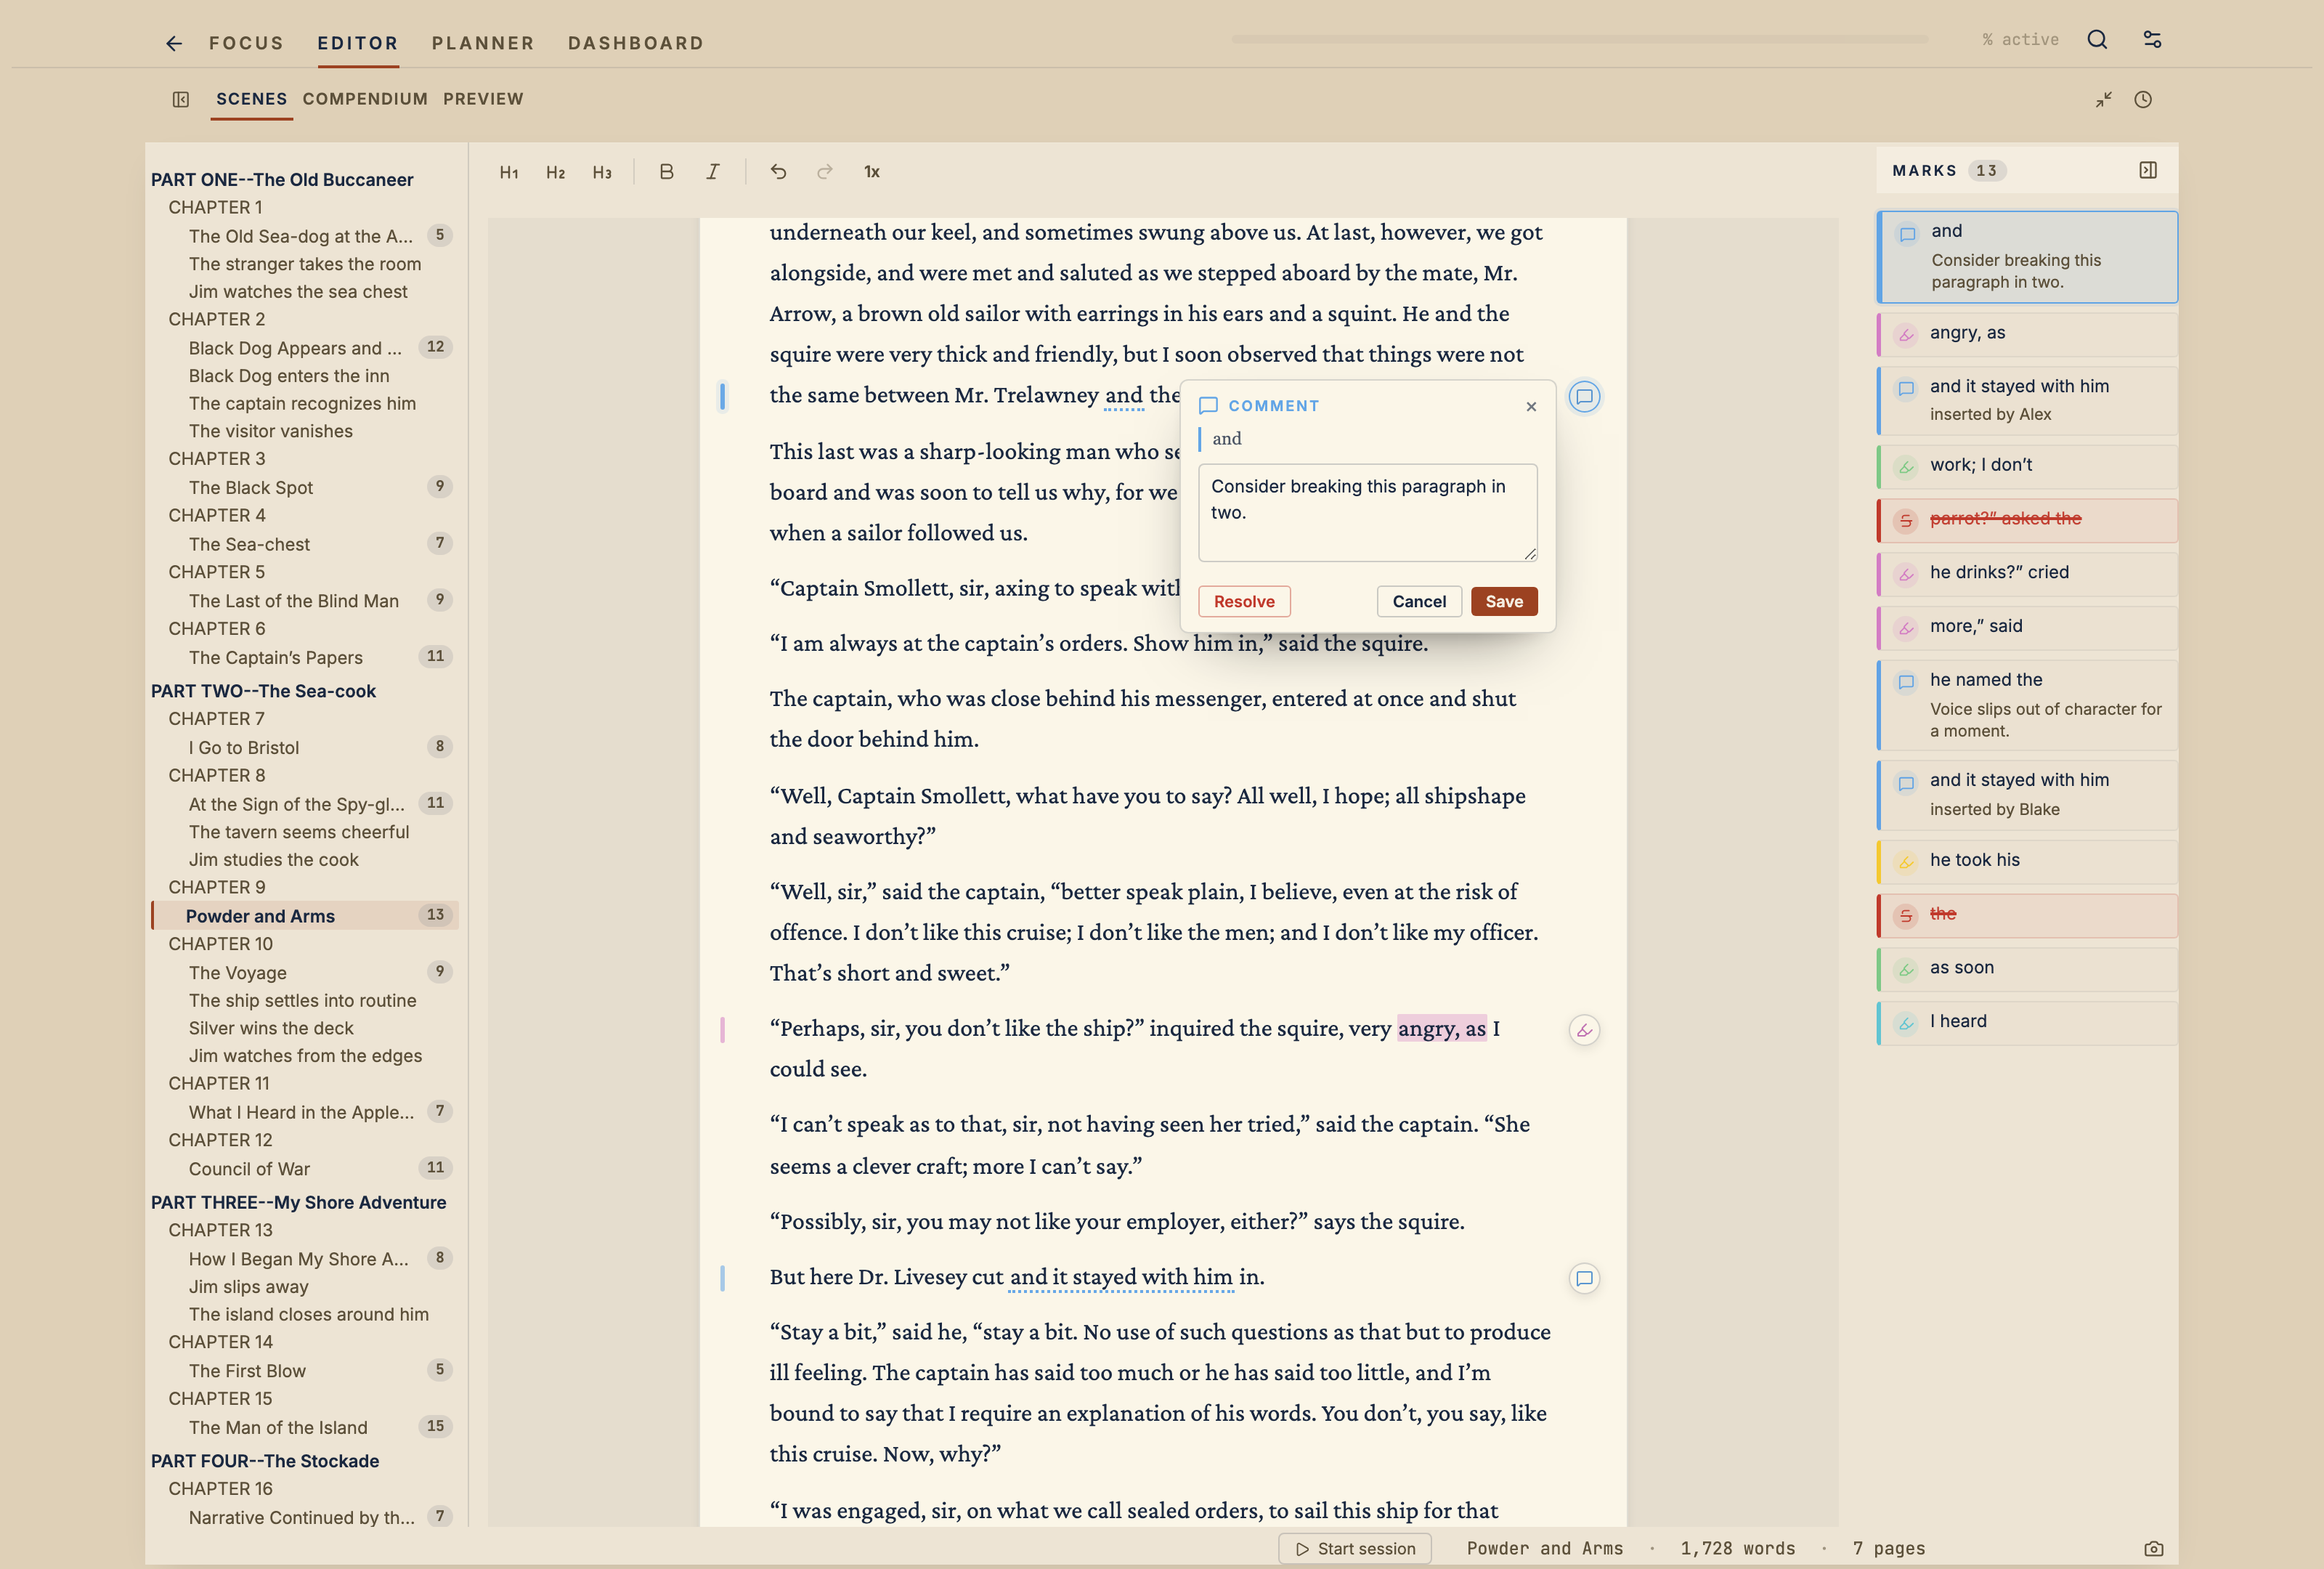
Task: Select CHAPTER 7 in the tree
Action: coord(216,719)
